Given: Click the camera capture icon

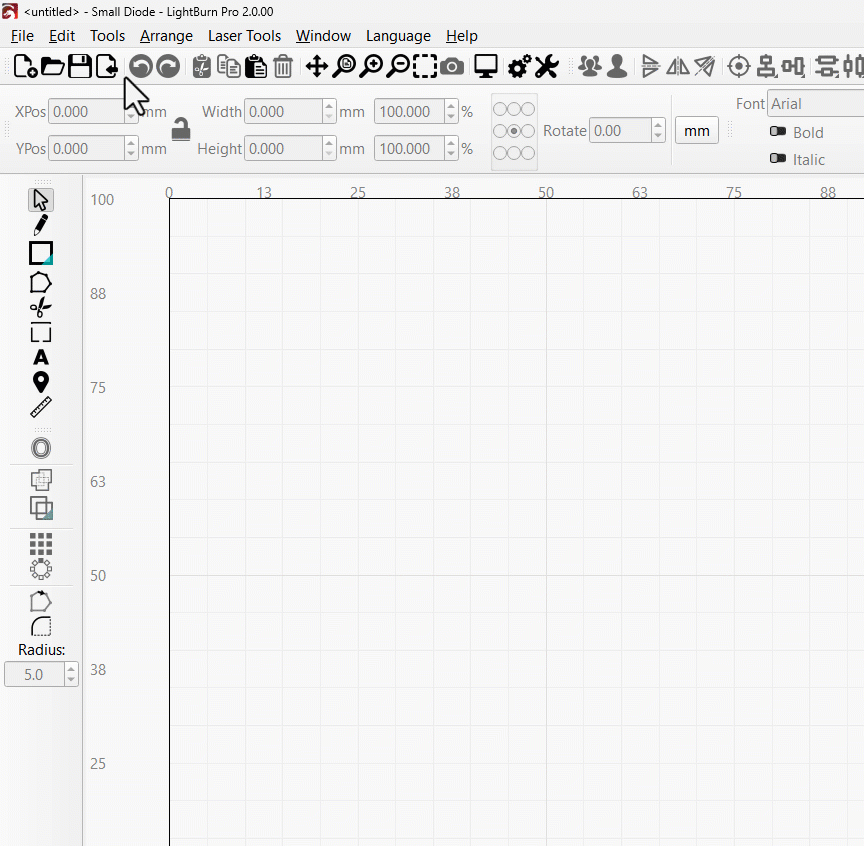Looking at the screenshot, I should click(x=452, y=67).
